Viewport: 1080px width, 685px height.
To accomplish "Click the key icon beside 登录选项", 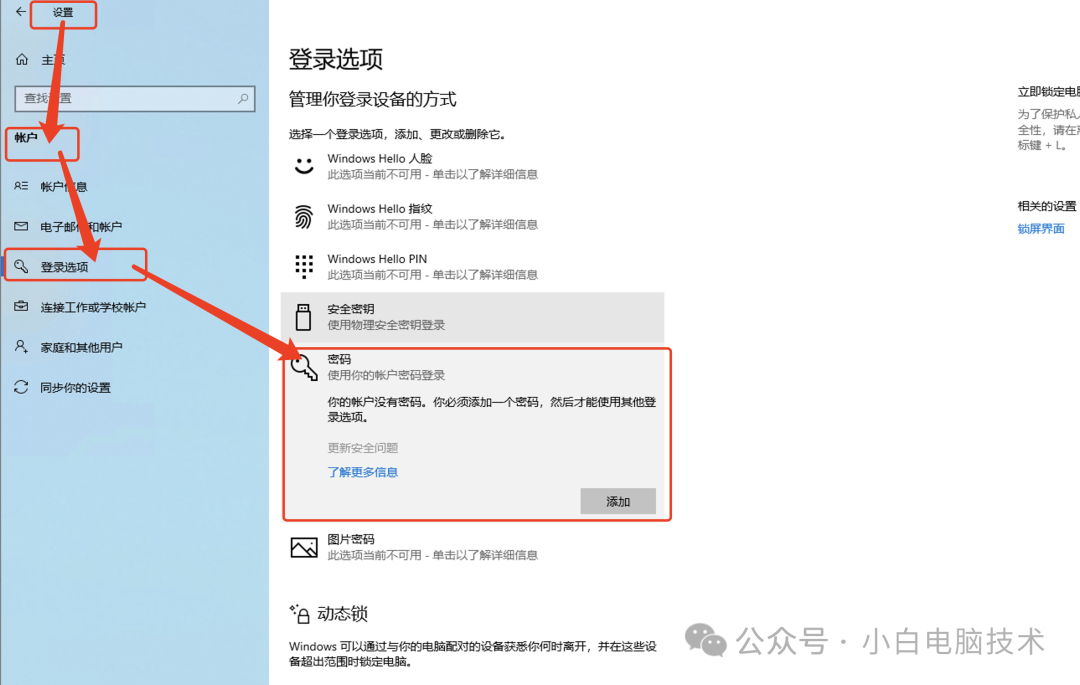I will (21, 266).
